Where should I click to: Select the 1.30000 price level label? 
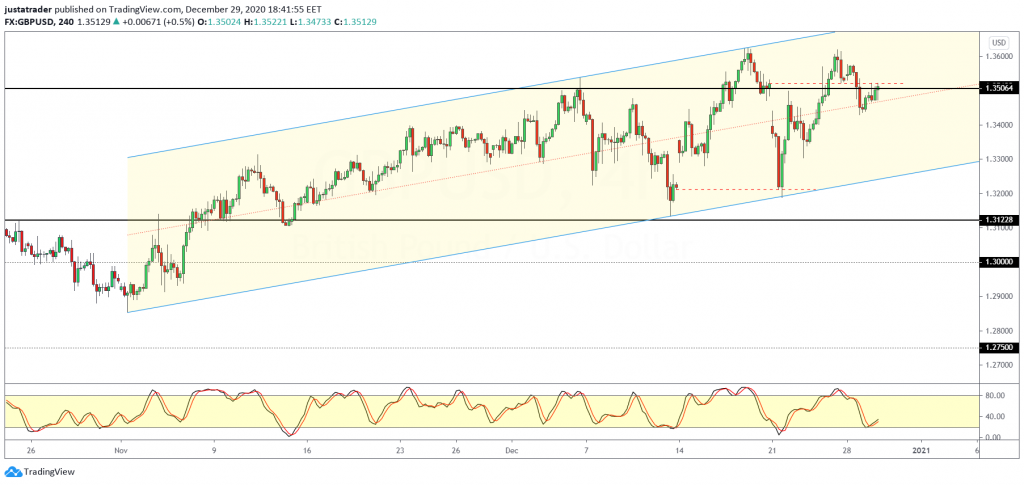click(x=1000, y=262)
